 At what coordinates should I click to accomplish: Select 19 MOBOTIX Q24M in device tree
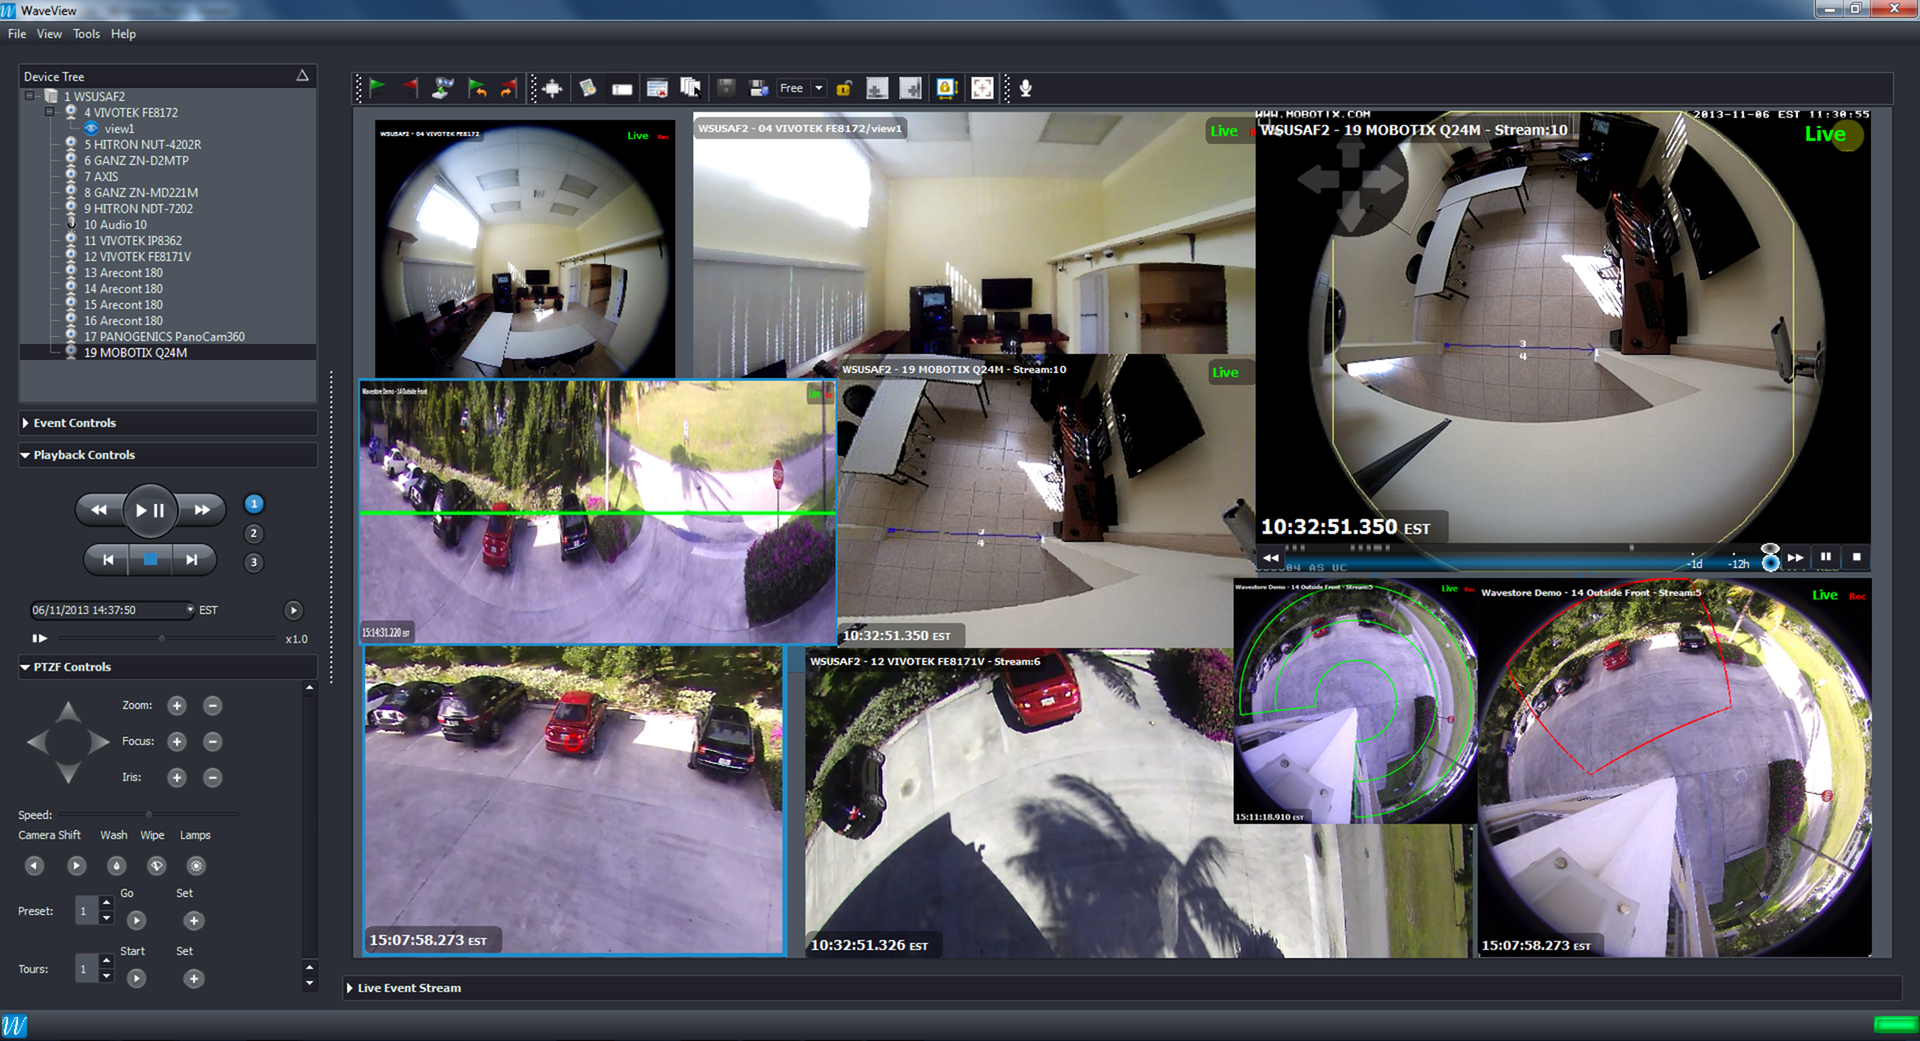click(x=137, y=352)
